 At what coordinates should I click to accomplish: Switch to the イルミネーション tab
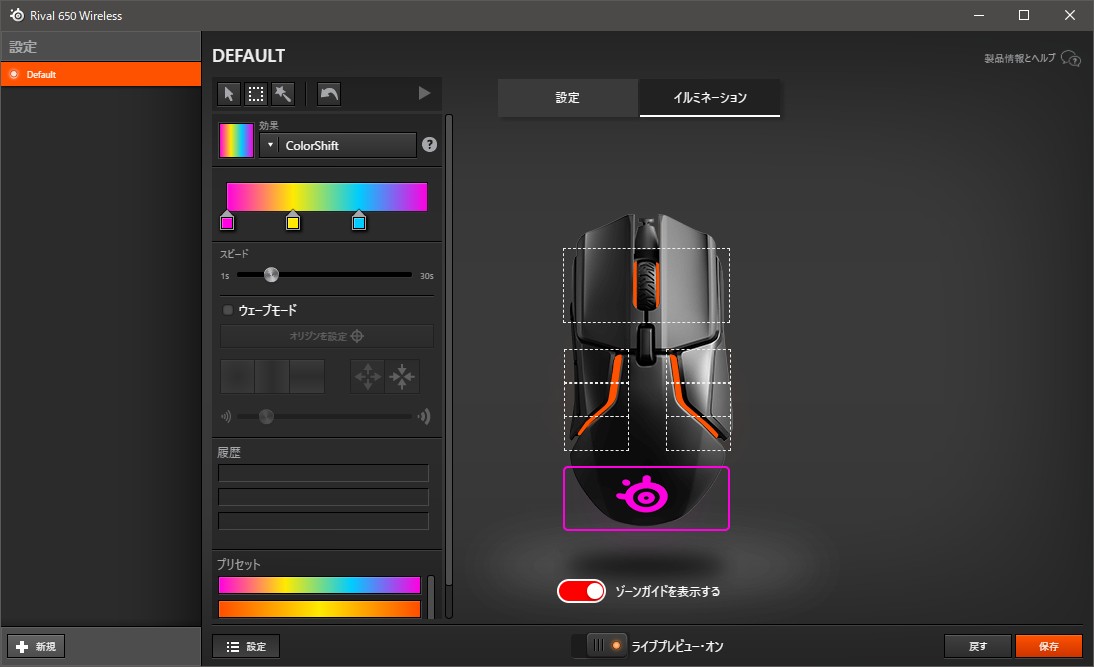(710, 98)
